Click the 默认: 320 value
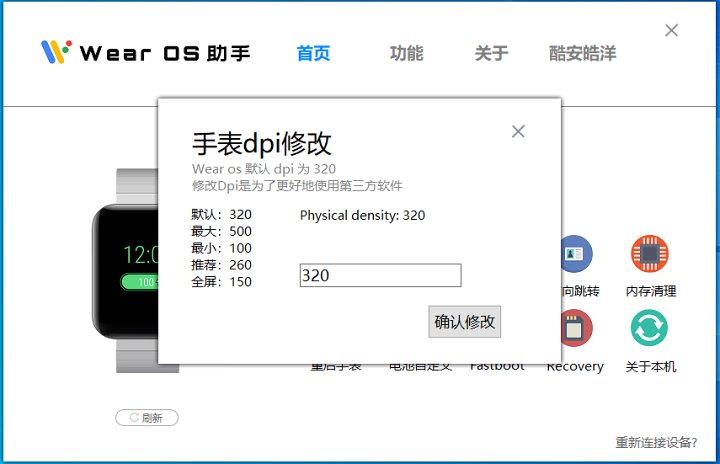Viewport: 720px width, 464px height. pos(221,215)
